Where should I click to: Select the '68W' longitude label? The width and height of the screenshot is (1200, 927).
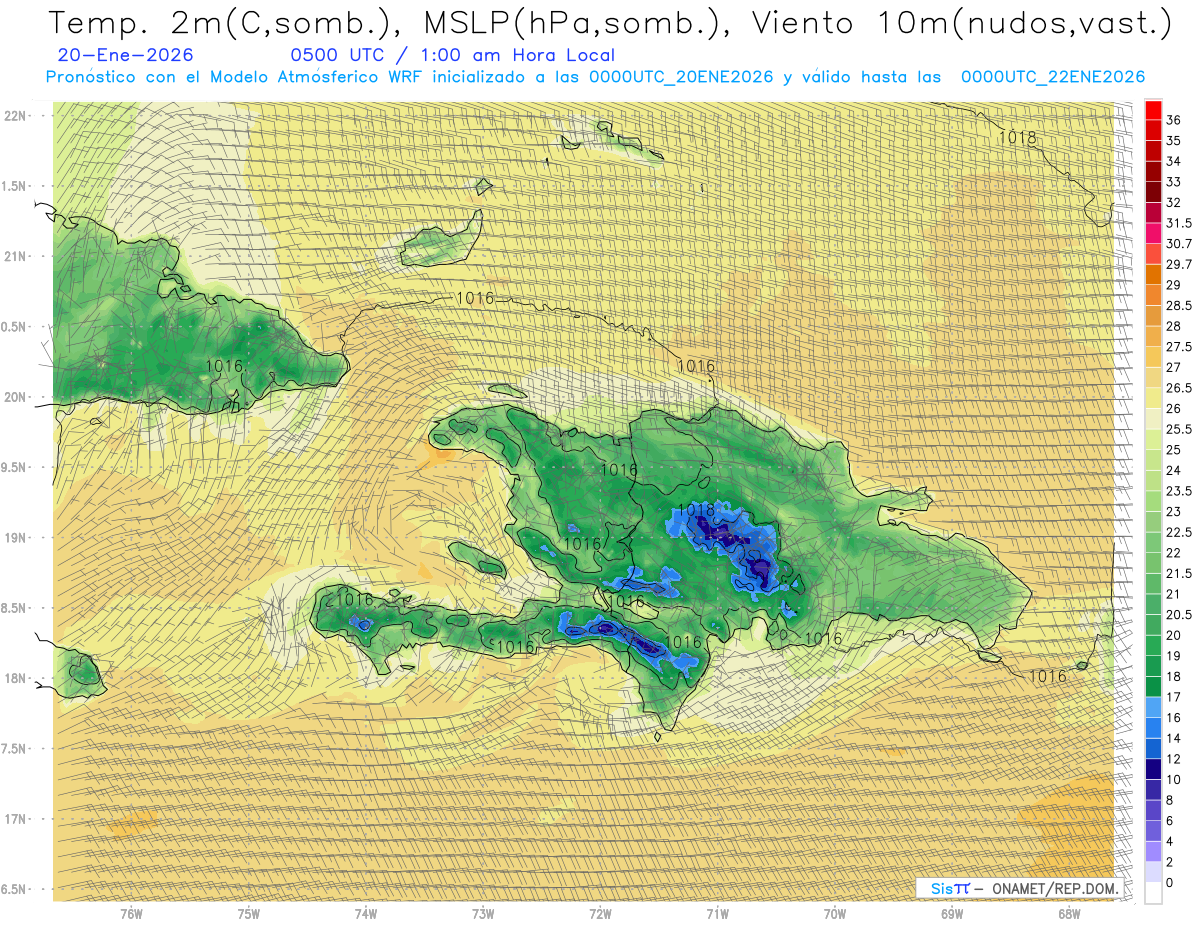pyautogui.click(x=1069, y=913)
